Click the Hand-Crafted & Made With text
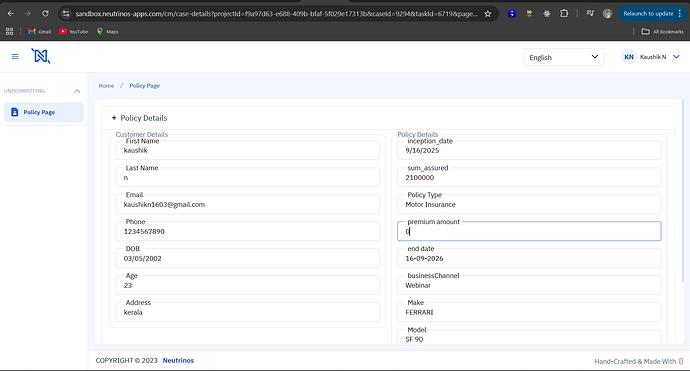This screenshot has height=371, width=690. [635, 361]
